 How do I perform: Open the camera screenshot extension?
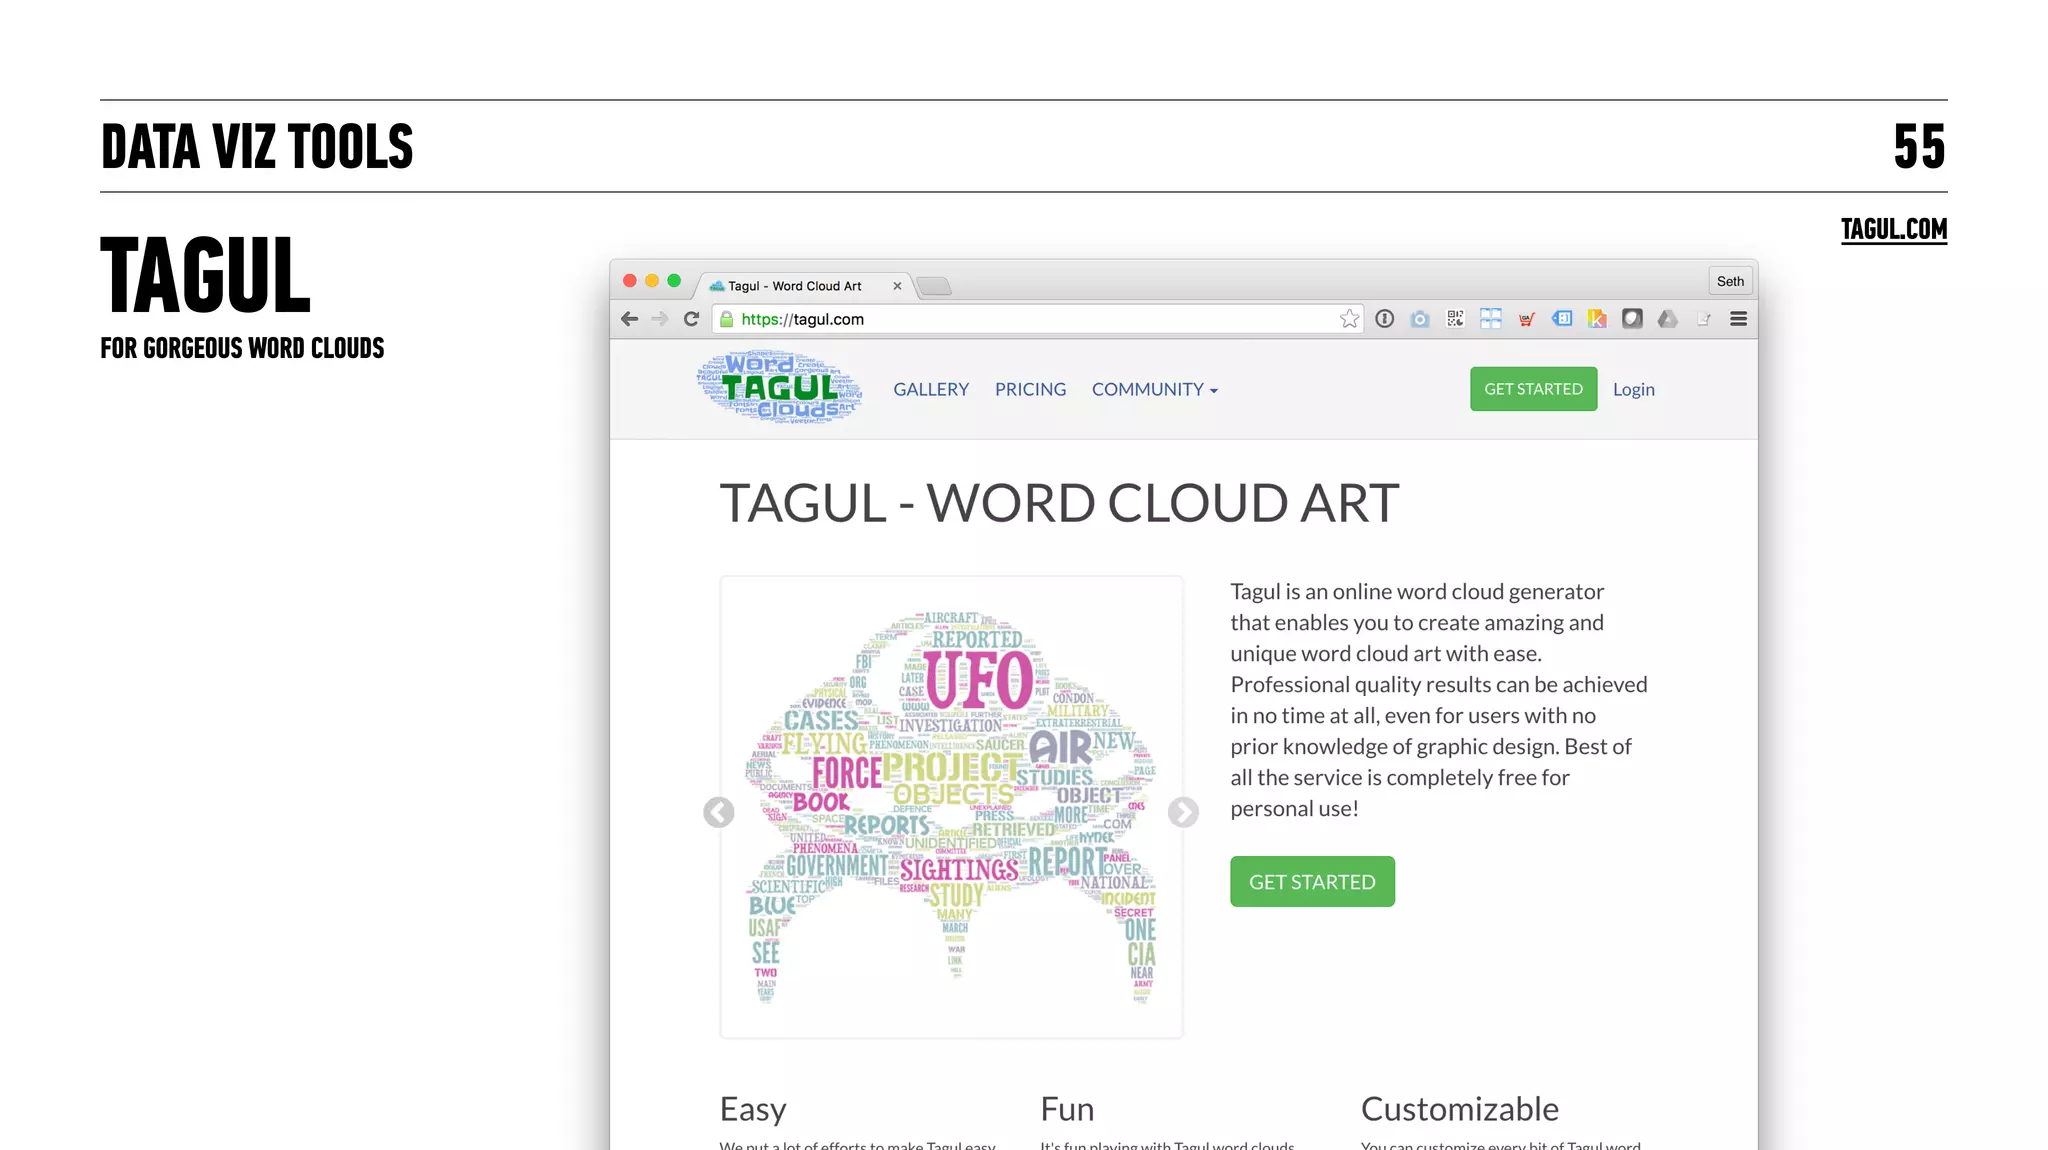pyautogui.click(x=1420, y=319)
